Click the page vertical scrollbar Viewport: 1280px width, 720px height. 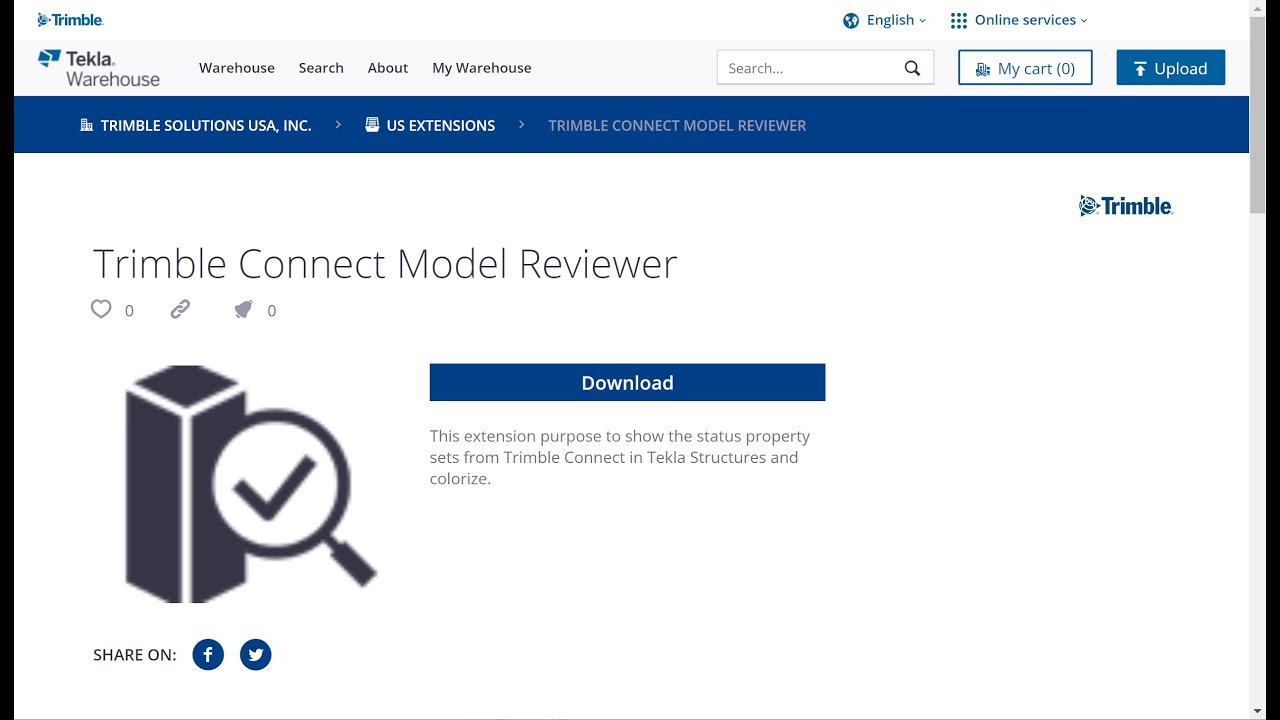(1258, 115)
